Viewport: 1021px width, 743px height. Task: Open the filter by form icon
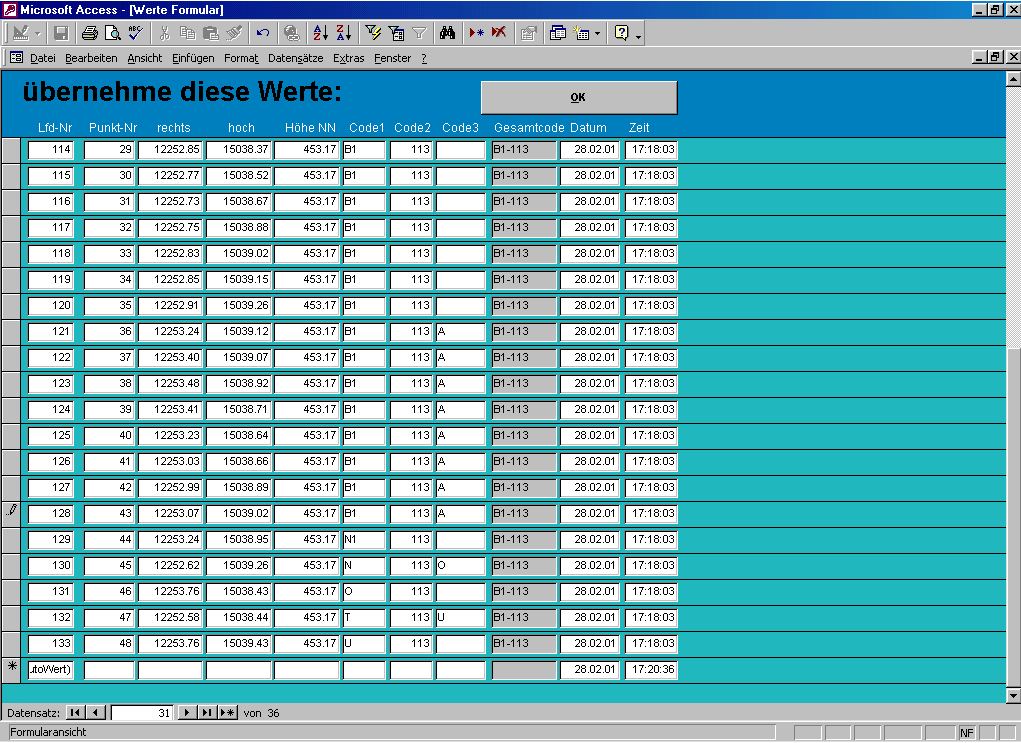pos(396,33)
